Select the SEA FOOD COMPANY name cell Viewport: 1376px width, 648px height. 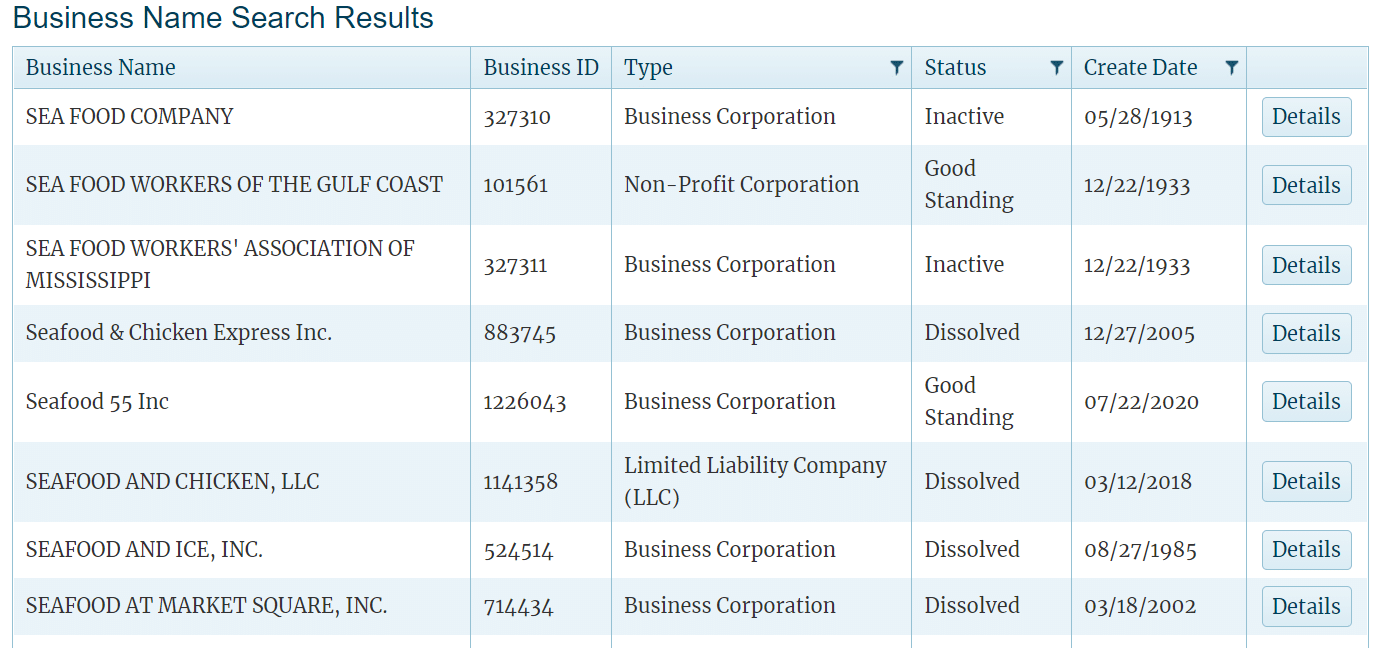(129, 117)
